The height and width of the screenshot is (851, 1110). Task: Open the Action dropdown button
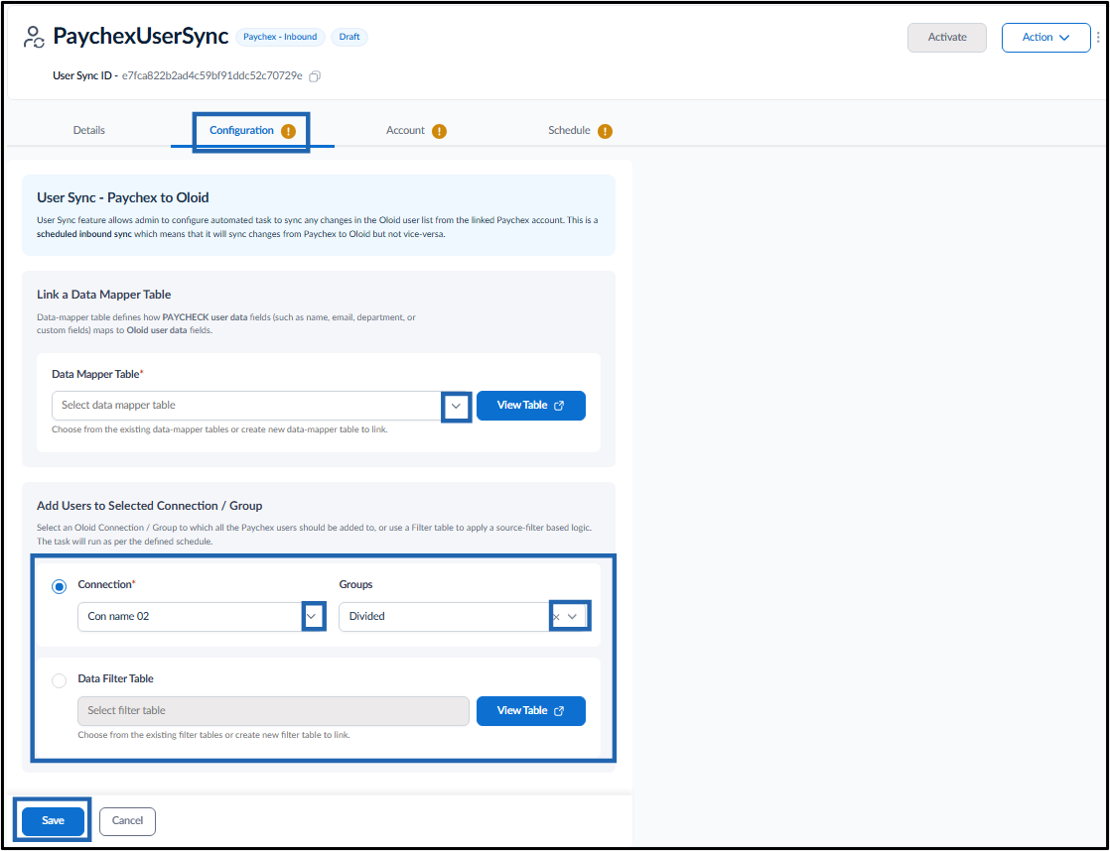click(x=1046, y=38)
